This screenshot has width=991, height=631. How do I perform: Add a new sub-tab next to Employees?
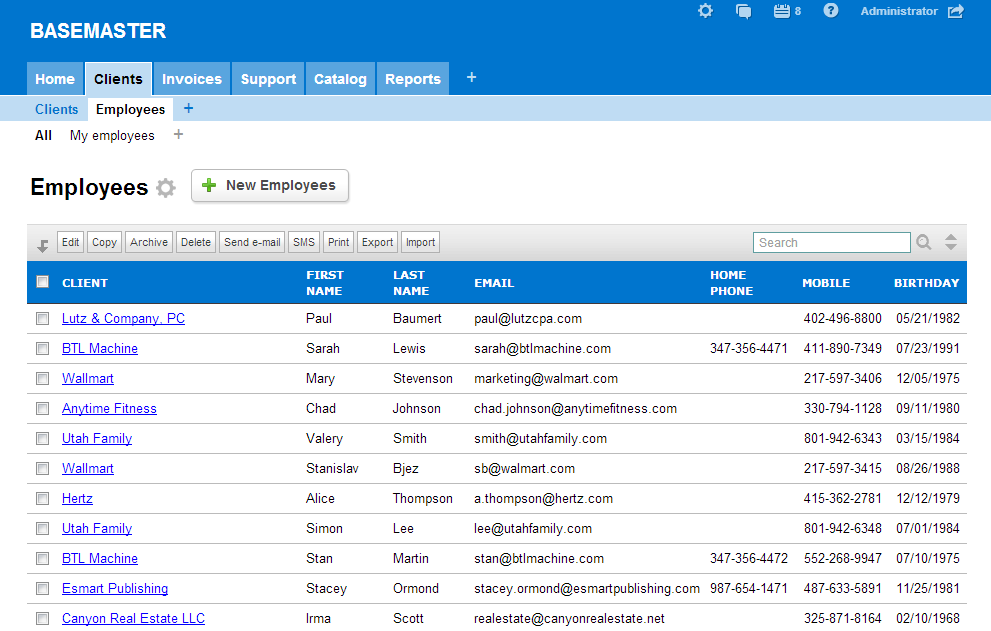(x=188, y=109)
